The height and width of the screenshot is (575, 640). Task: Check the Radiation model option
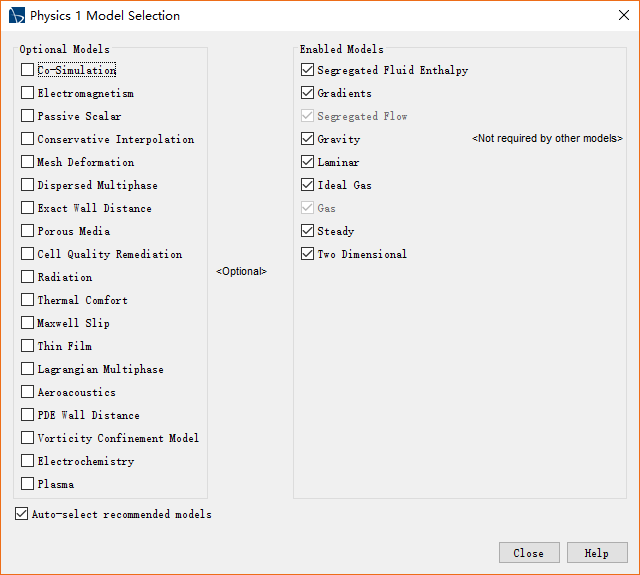click(x=27, y=277)
